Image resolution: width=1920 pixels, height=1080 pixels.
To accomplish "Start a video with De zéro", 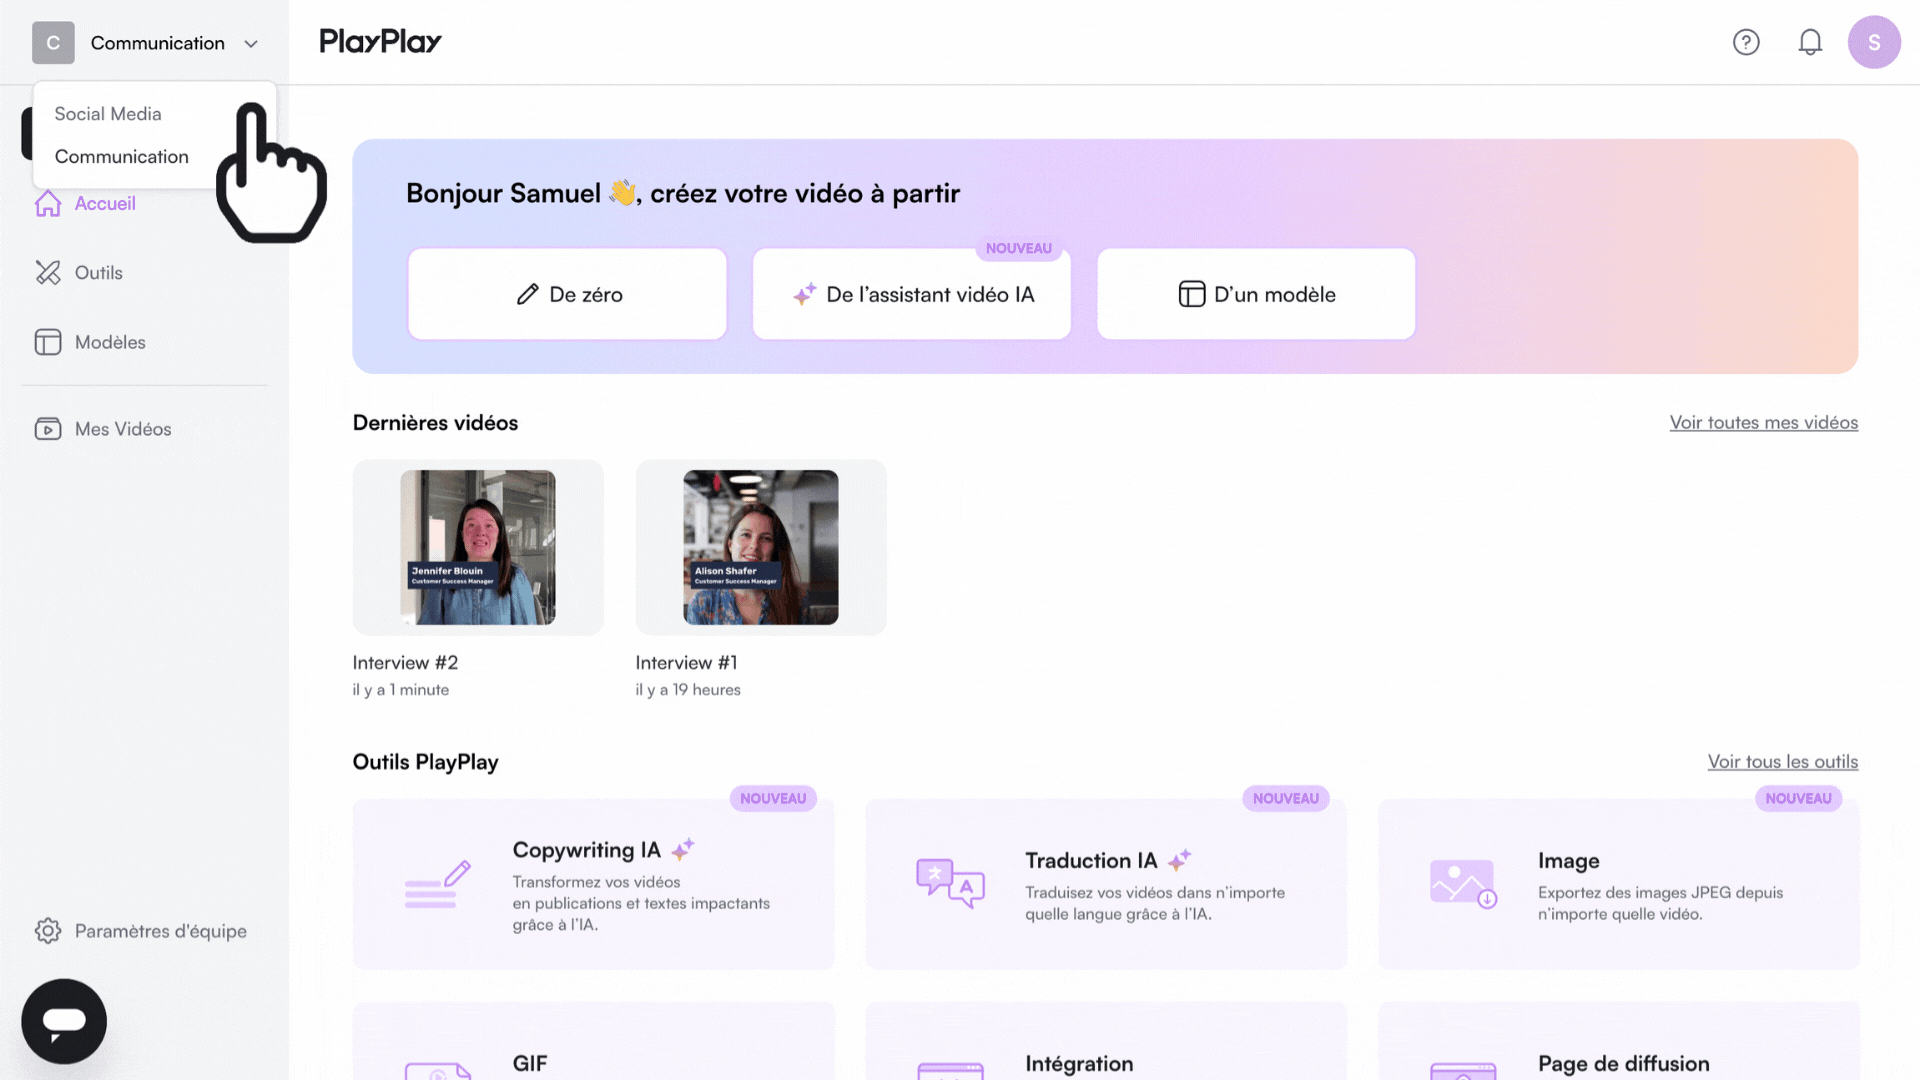I will [567, 294].
